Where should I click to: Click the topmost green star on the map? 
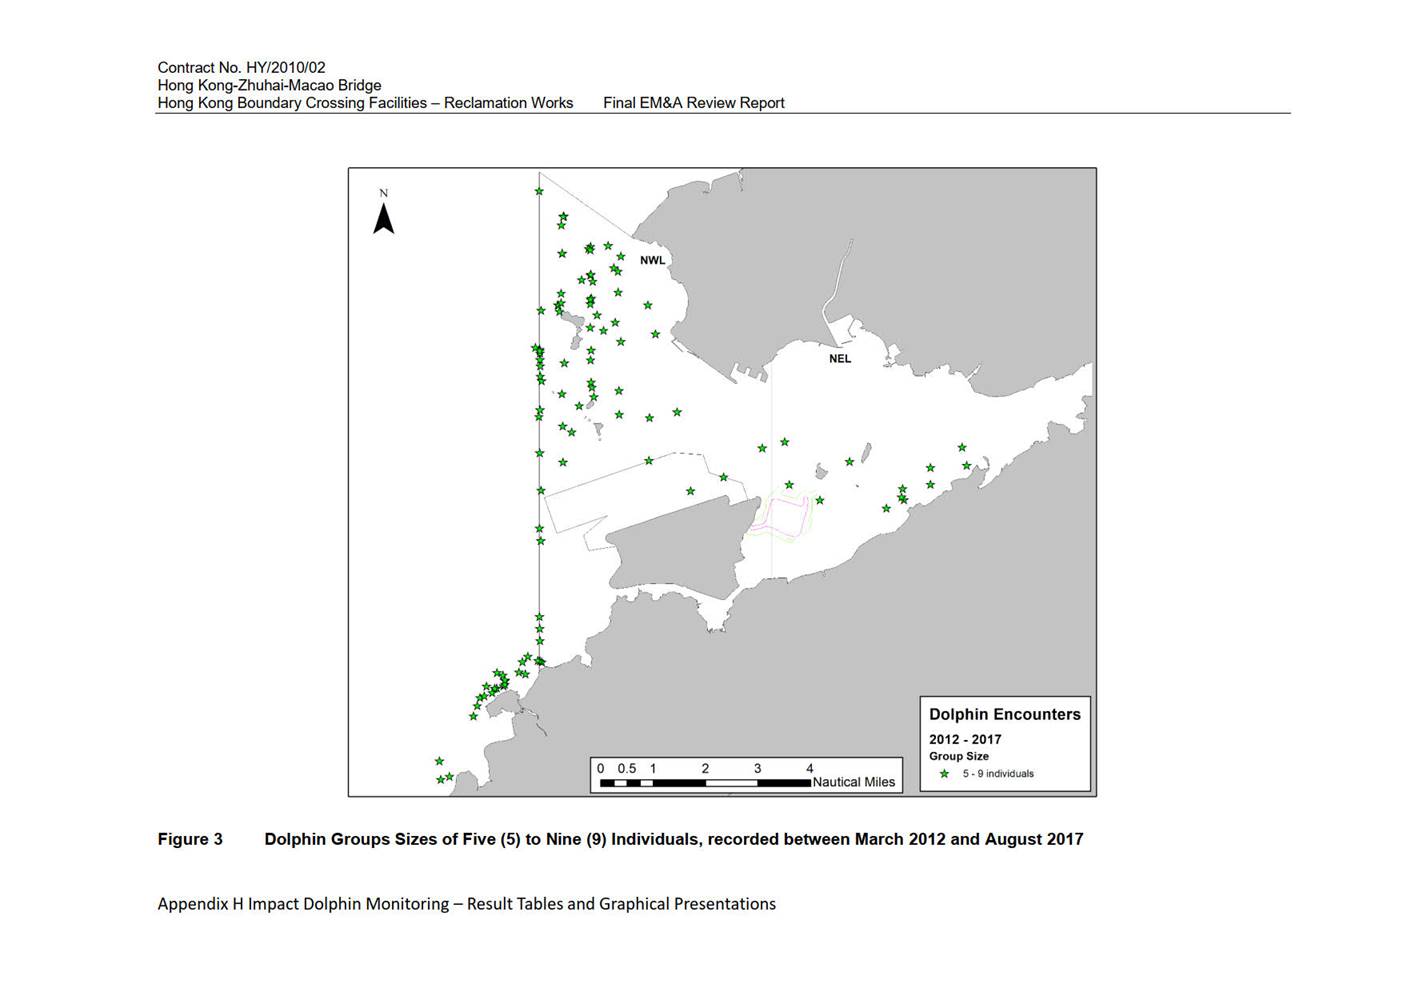pyautogui.click(x=539, y=191)
